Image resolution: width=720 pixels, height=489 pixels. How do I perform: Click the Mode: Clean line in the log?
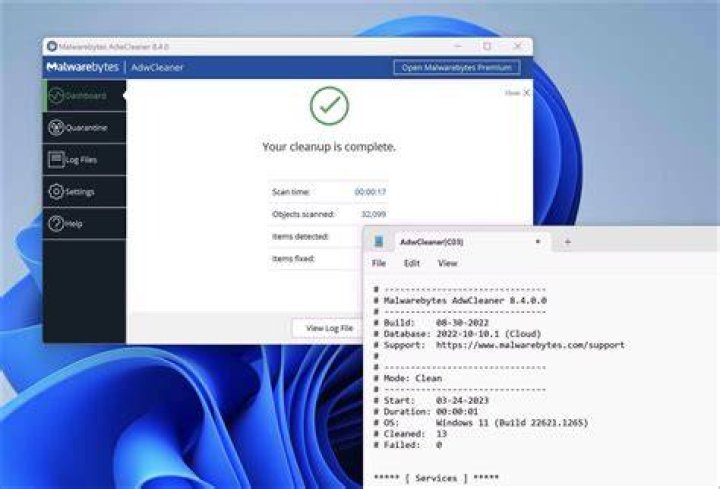coord(408,378)
